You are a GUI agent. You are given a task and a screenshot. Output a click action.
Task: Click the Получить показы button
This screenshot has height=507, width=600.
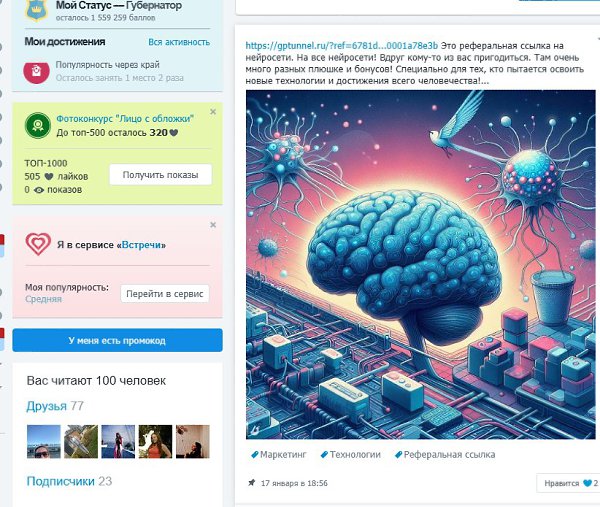160,175
